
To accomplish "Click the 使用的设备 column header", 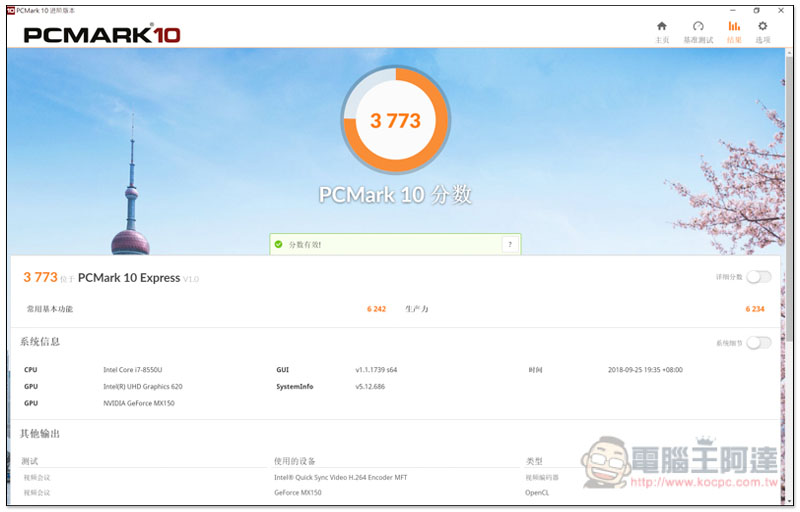I will (x=294, y=462).
